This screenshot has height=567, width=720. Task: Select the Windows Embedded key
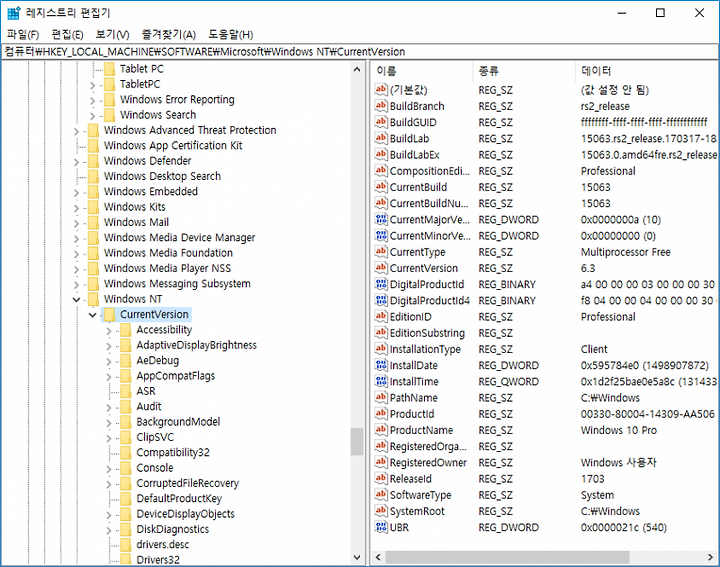point(151,191)
